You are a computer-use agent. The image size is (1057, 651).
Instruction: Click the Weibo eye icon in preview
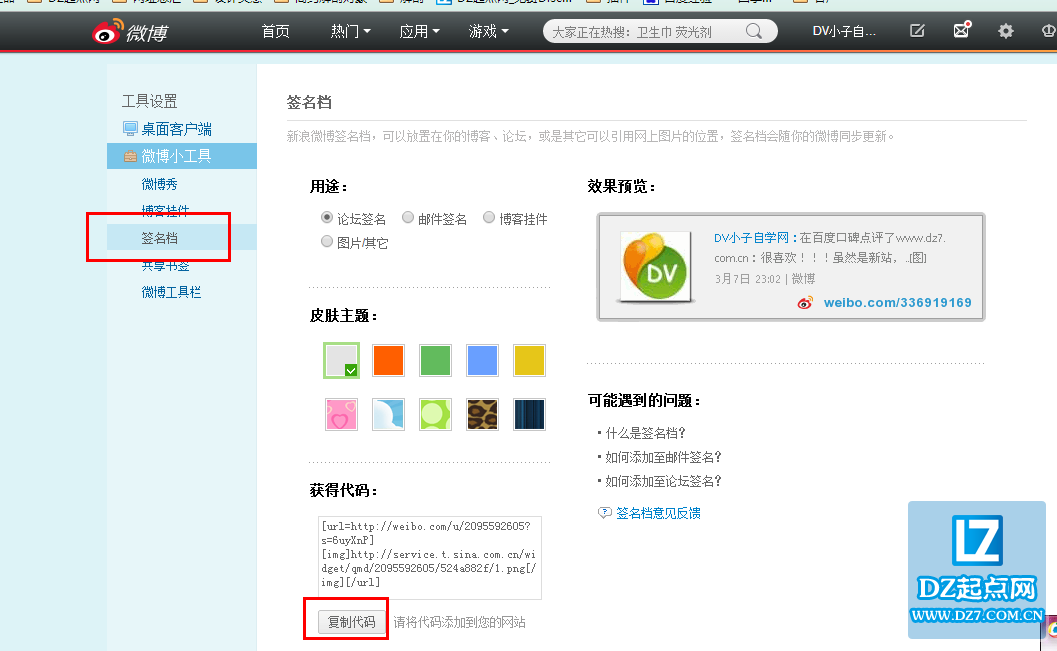pyautogui.click(x=805, y=303)
